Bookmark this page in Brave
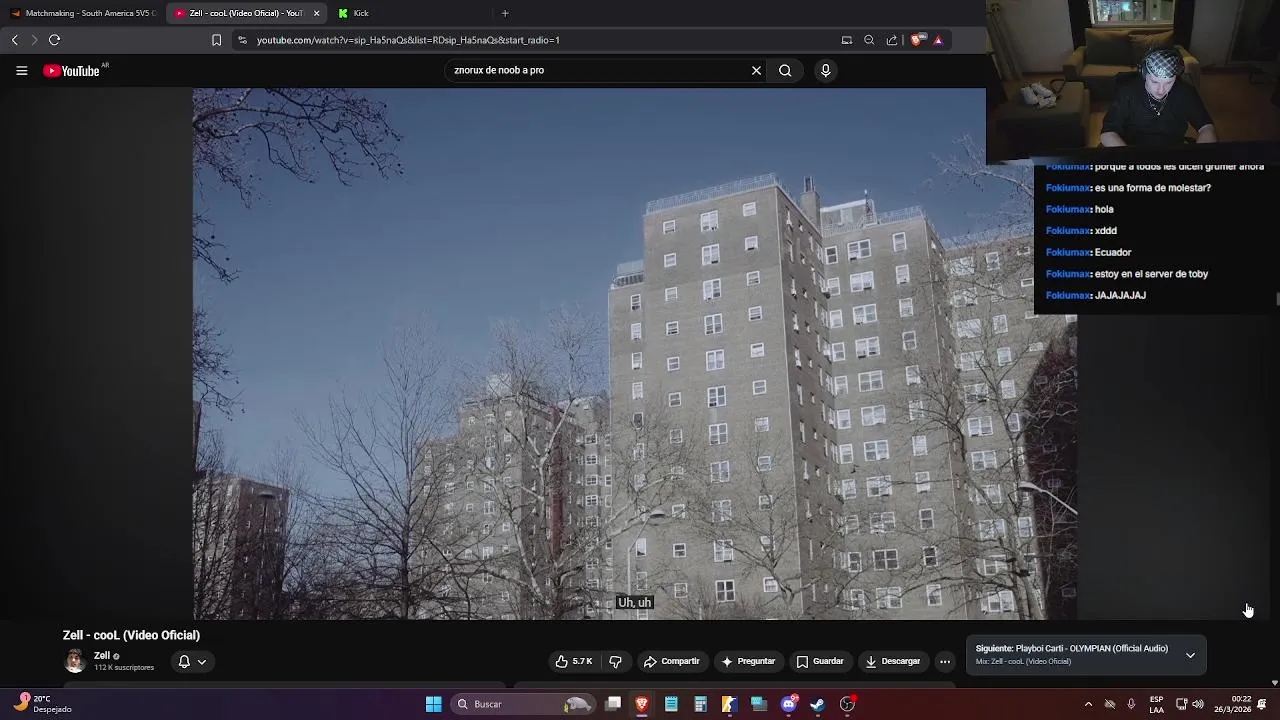Viewport: 1280px width, 720px height. 216,40
